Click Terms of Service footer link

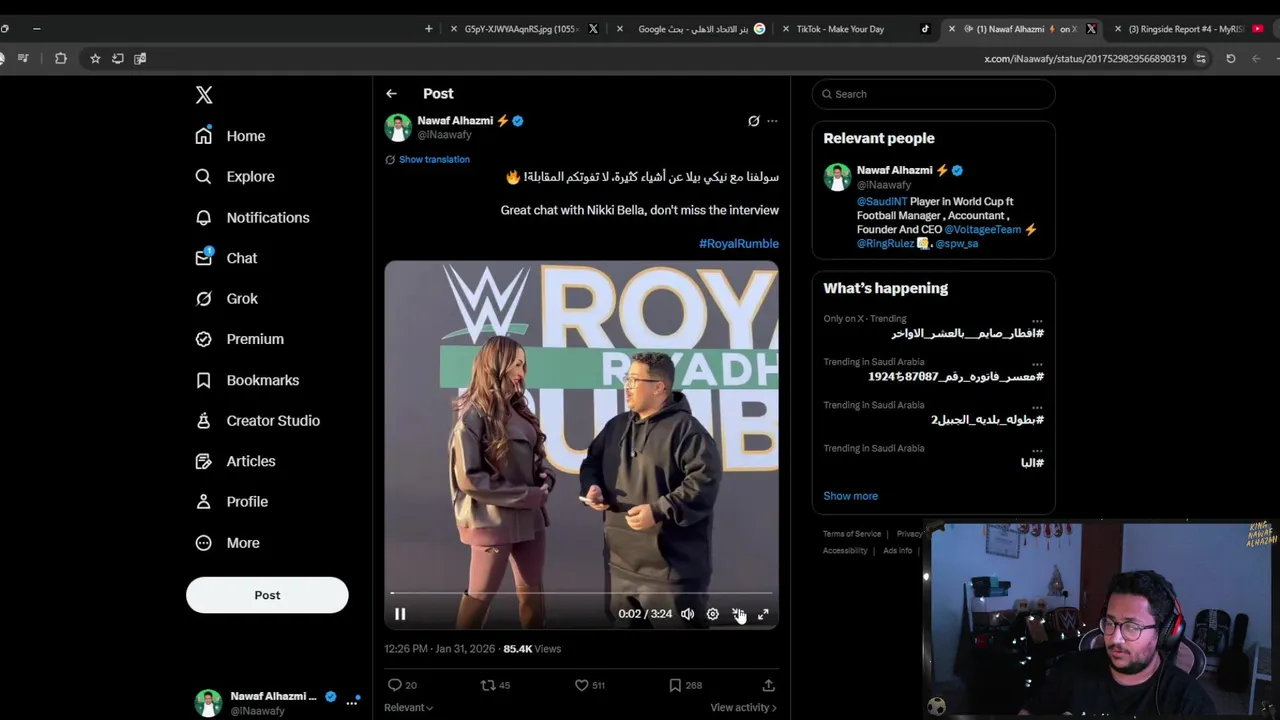[x=852, y=534]
